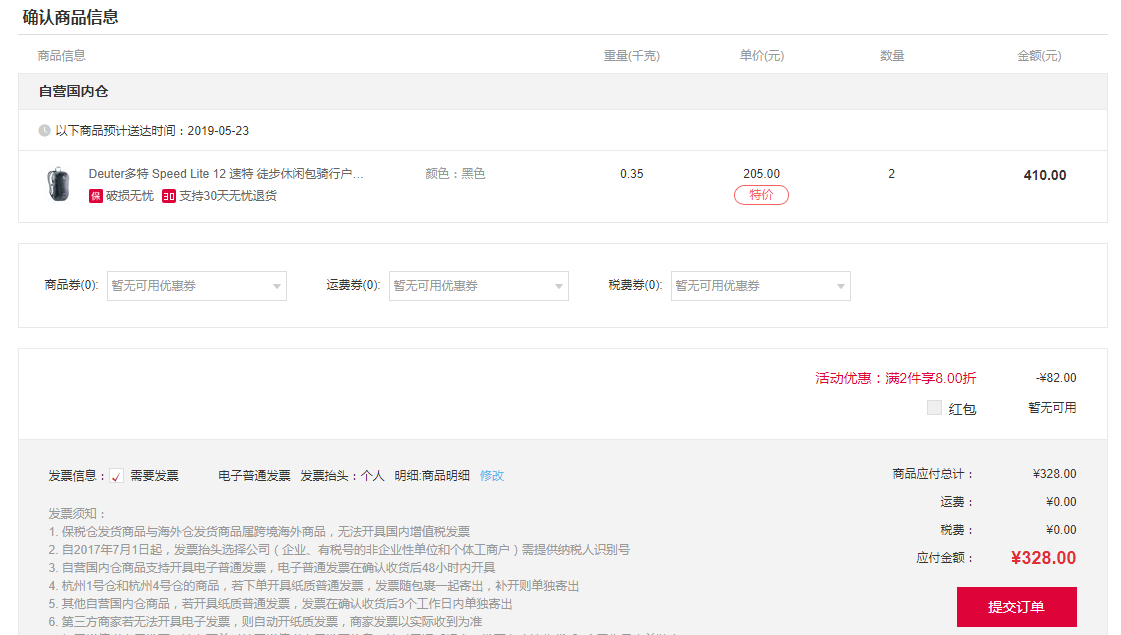Open the 运费券 shipping coupon dropdown

[478, 286]
